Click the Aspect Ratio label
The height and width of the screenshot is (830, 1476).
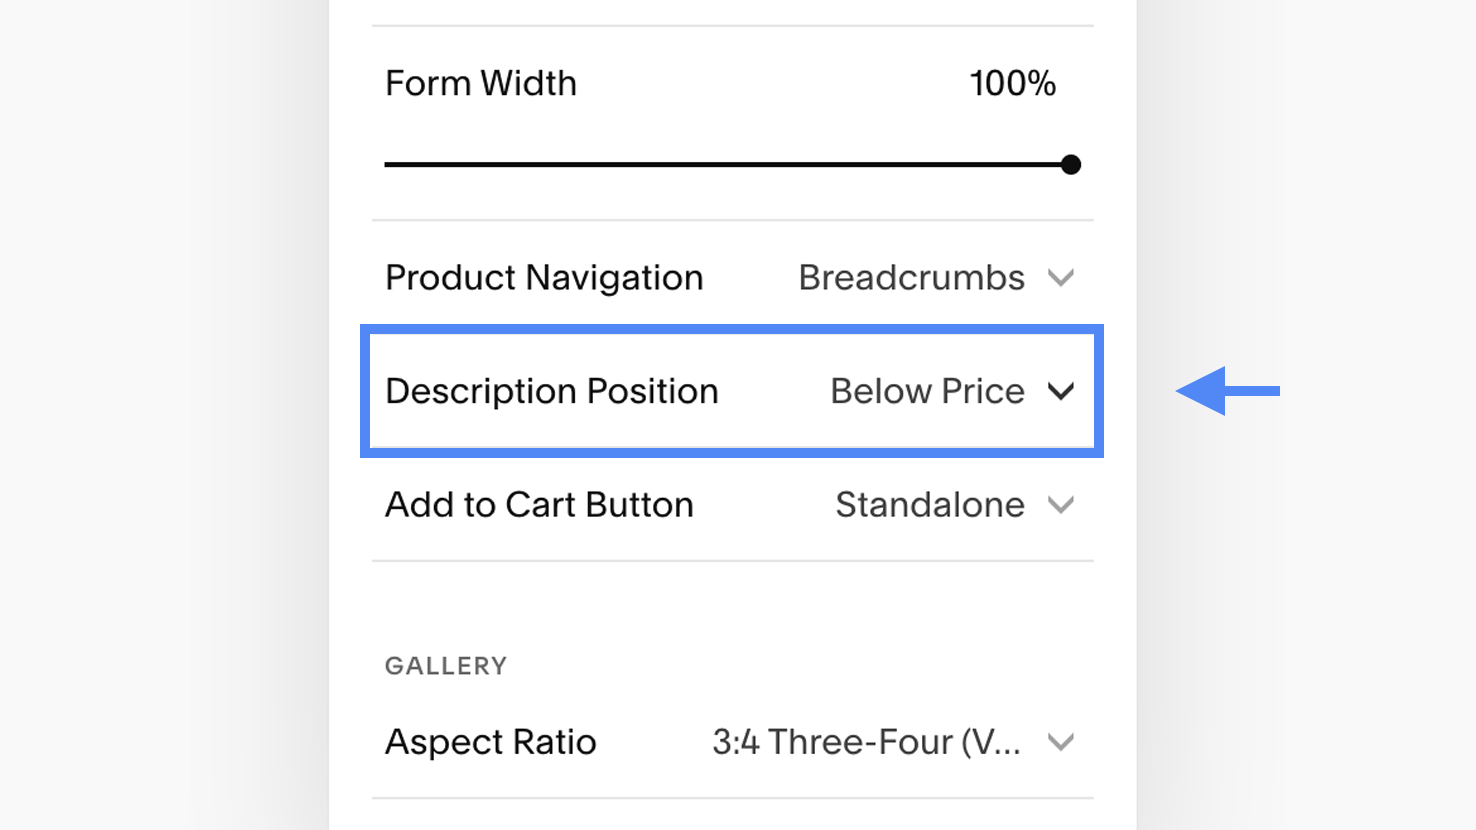490,742
